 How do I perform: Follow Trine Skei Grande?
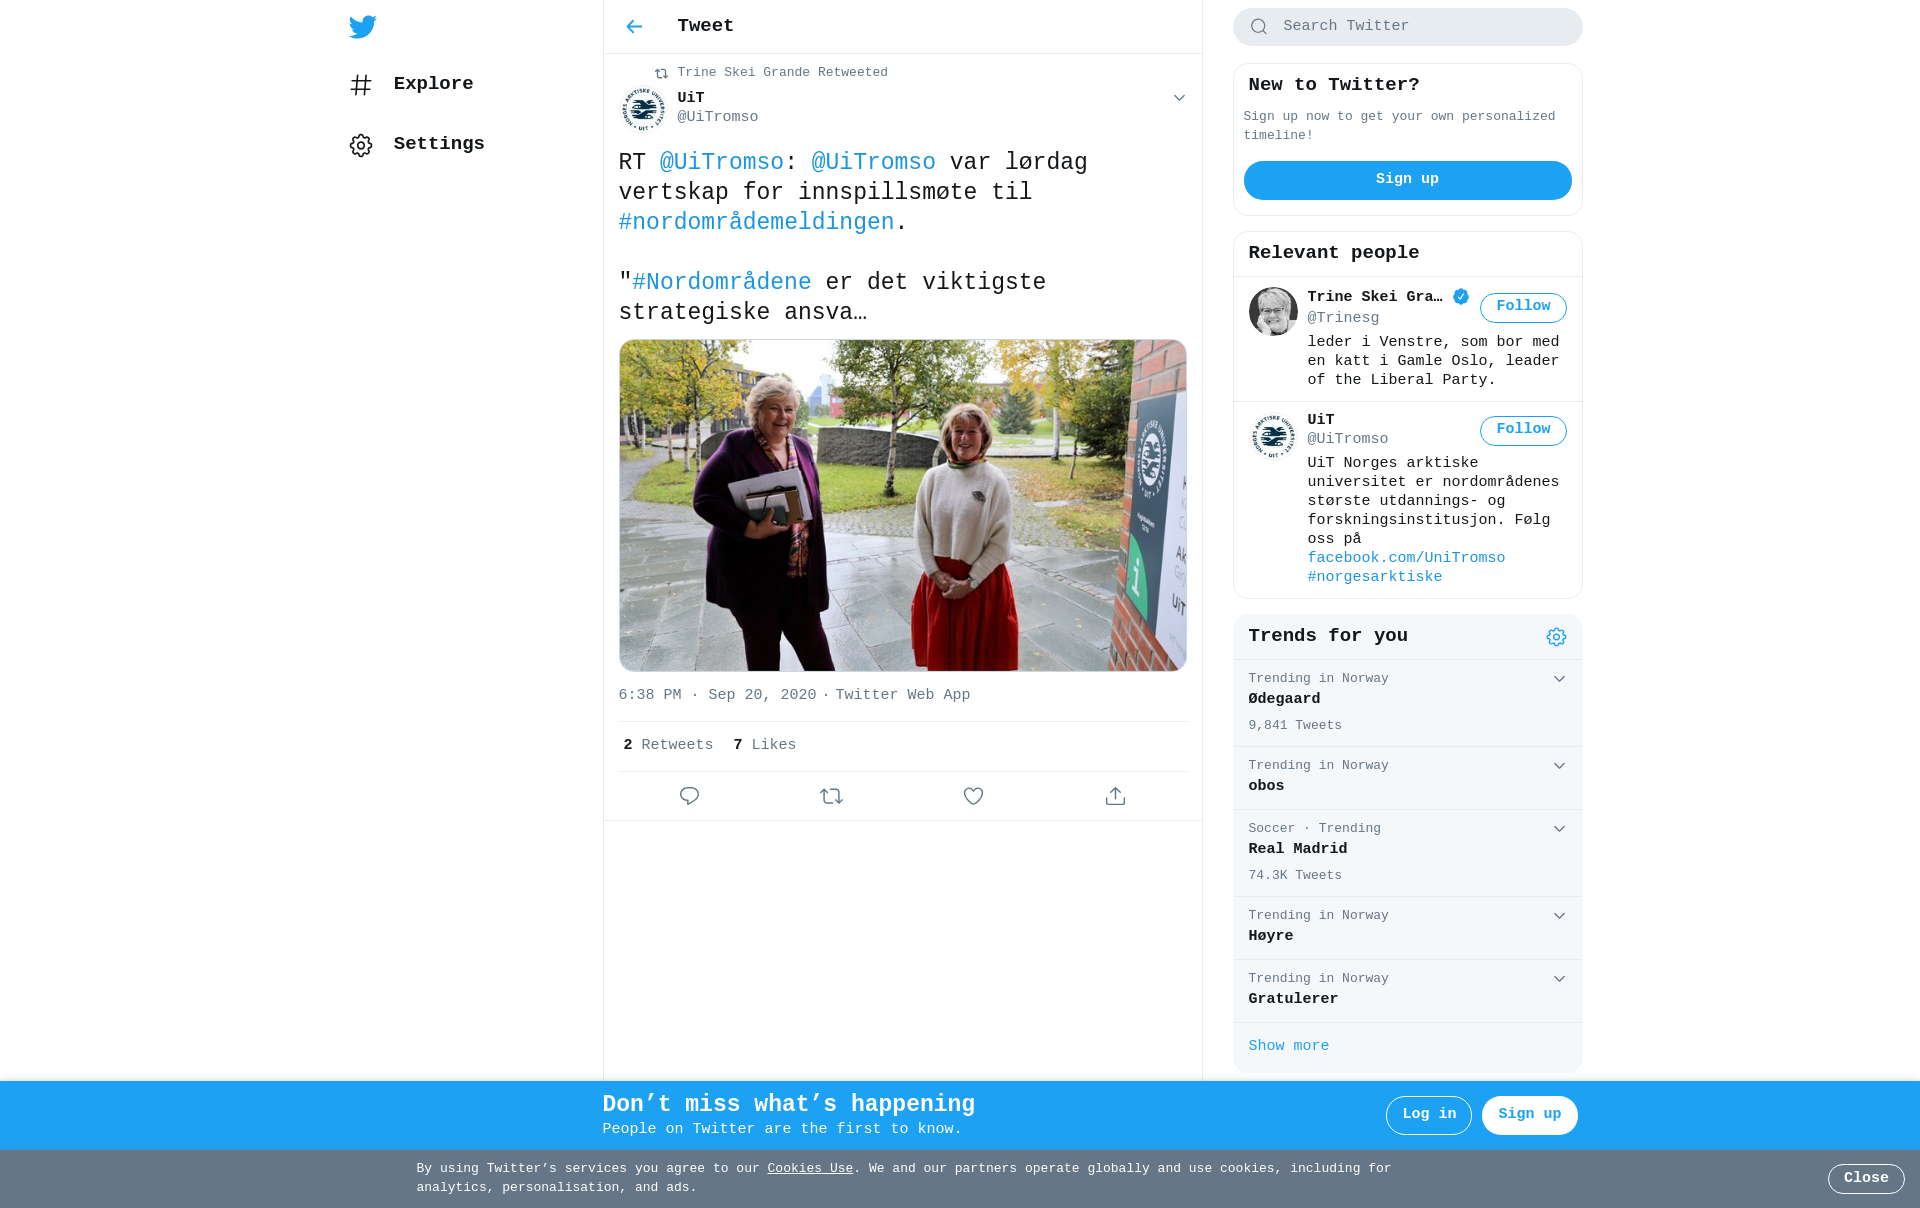coord(1523,307)
